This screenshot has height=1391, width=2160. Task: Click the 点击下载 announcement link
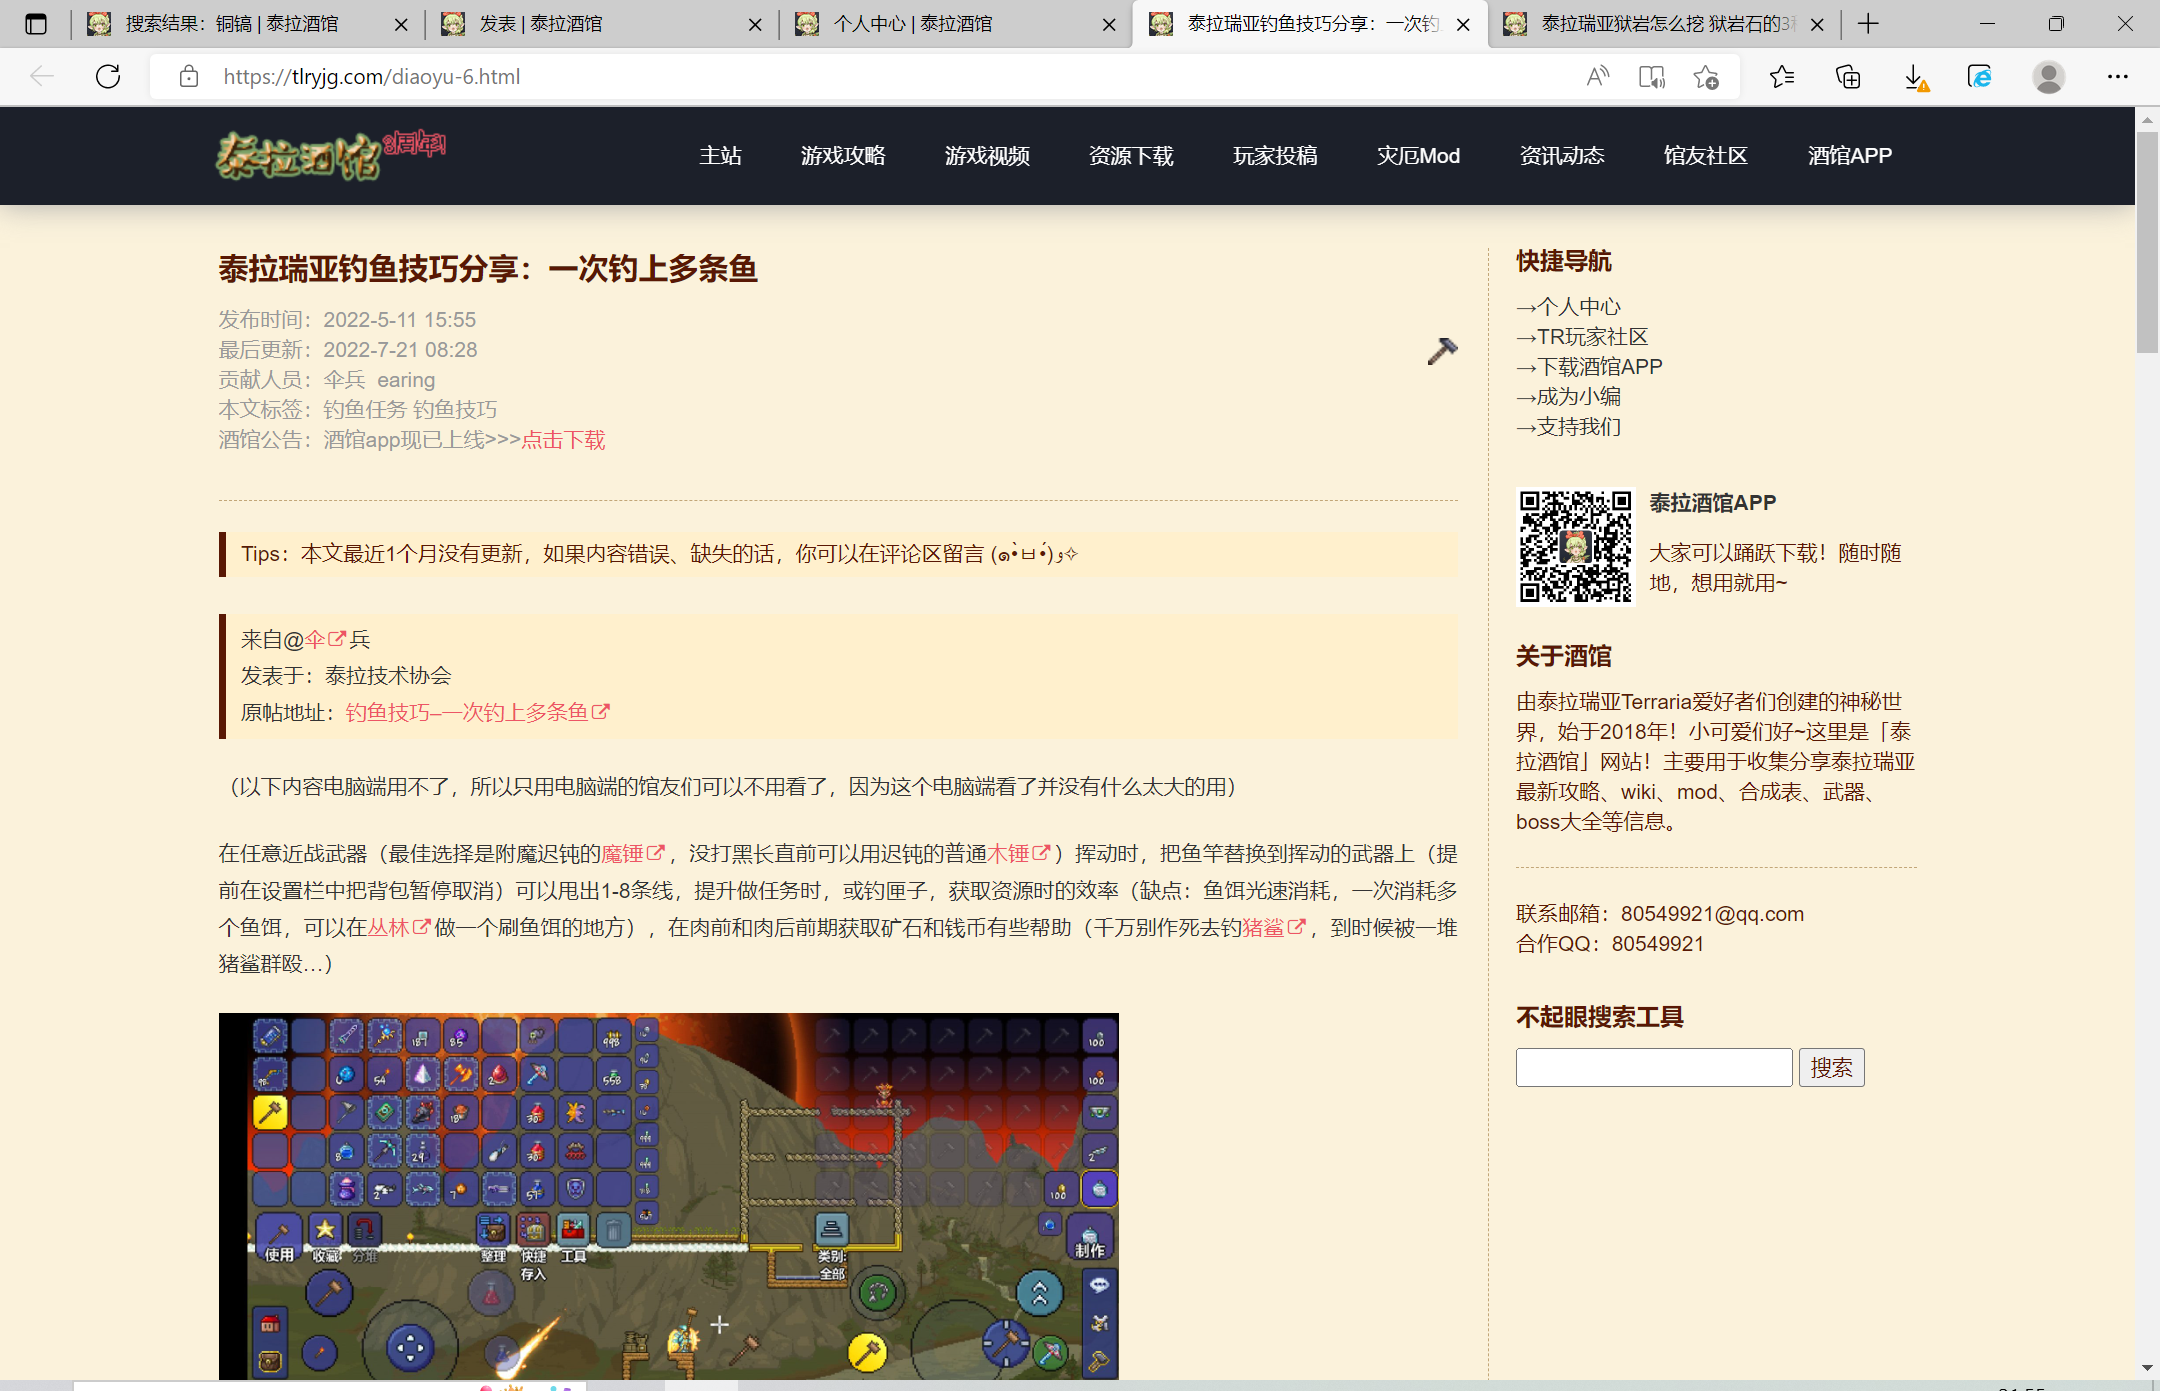point(563,440)
